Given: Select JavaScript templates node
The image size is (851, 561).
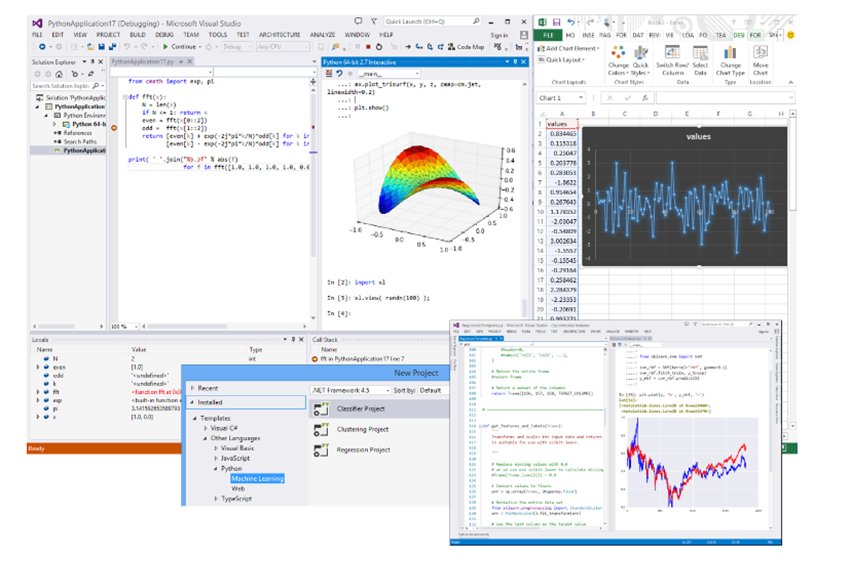Looking at the screenshot, I should click(235, 458).
